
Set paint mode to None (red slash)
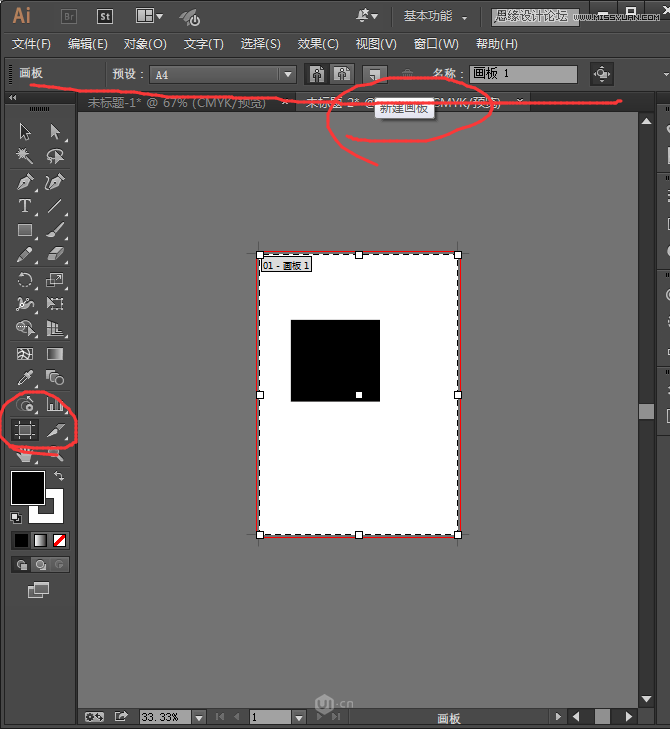click(x=60, y=540)
